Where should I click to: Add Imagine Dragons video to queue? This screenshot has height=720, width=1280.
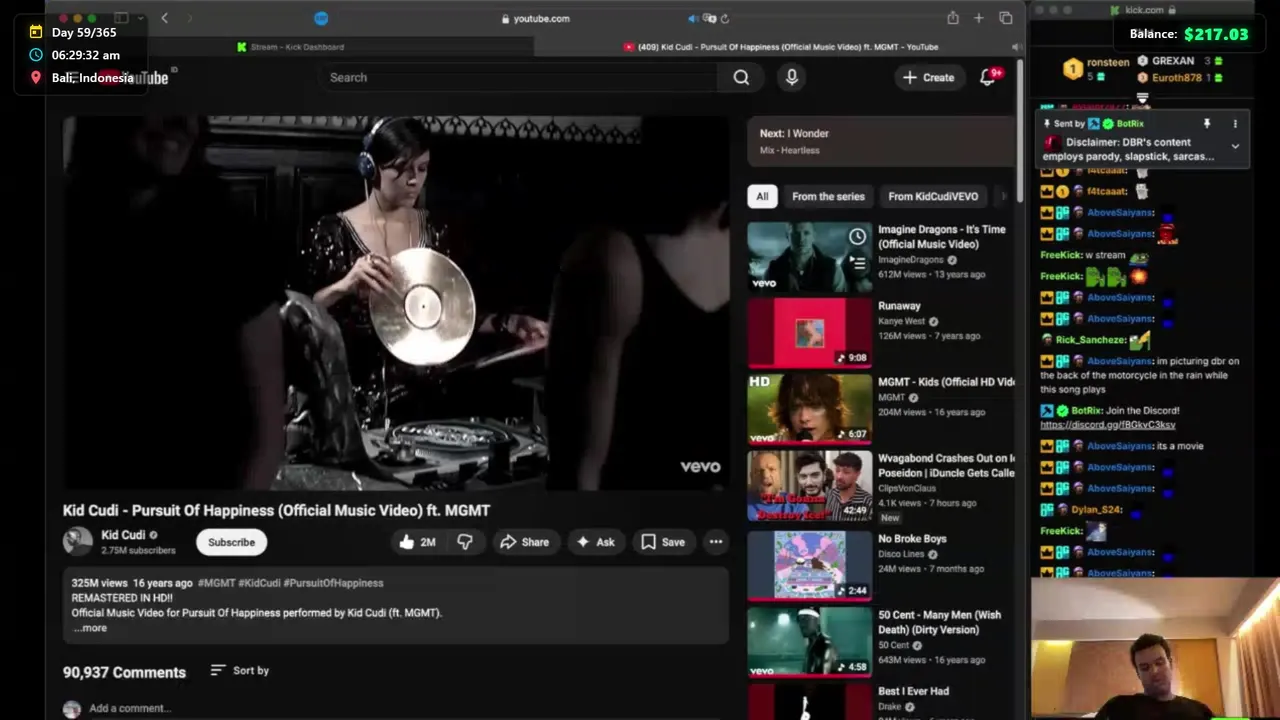(x=857, y=263)
